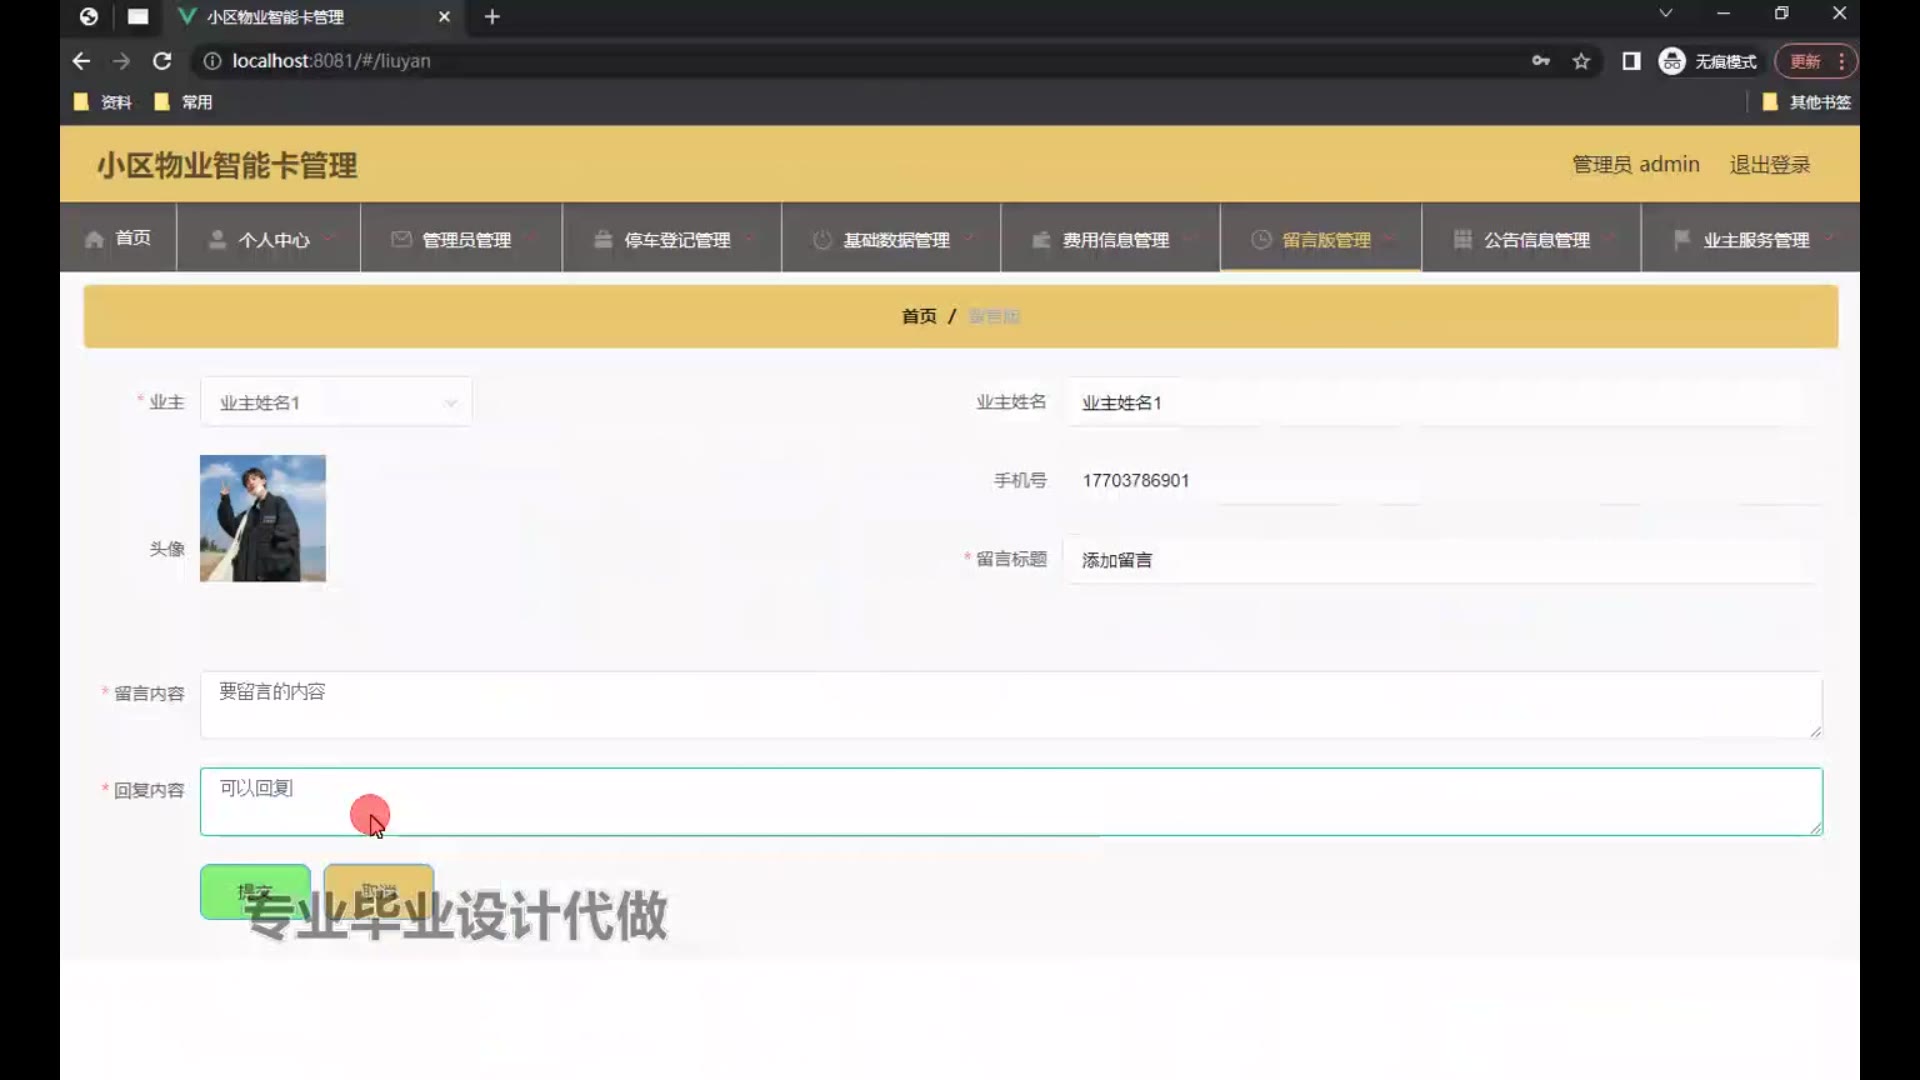Click the flag icon beside 业主服务管理
Screen dimensions: 1920x1080
pos(1682,240)
